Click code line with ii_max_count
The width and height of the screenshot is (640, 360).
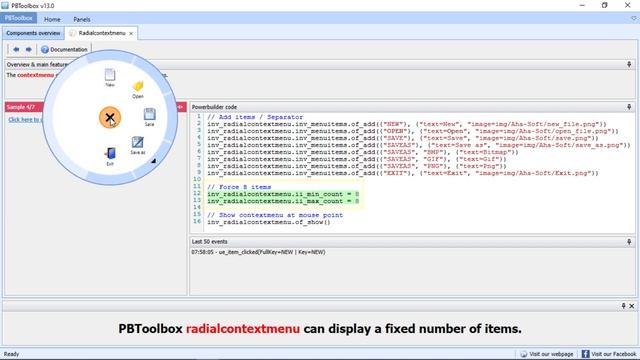click(283, 201)
